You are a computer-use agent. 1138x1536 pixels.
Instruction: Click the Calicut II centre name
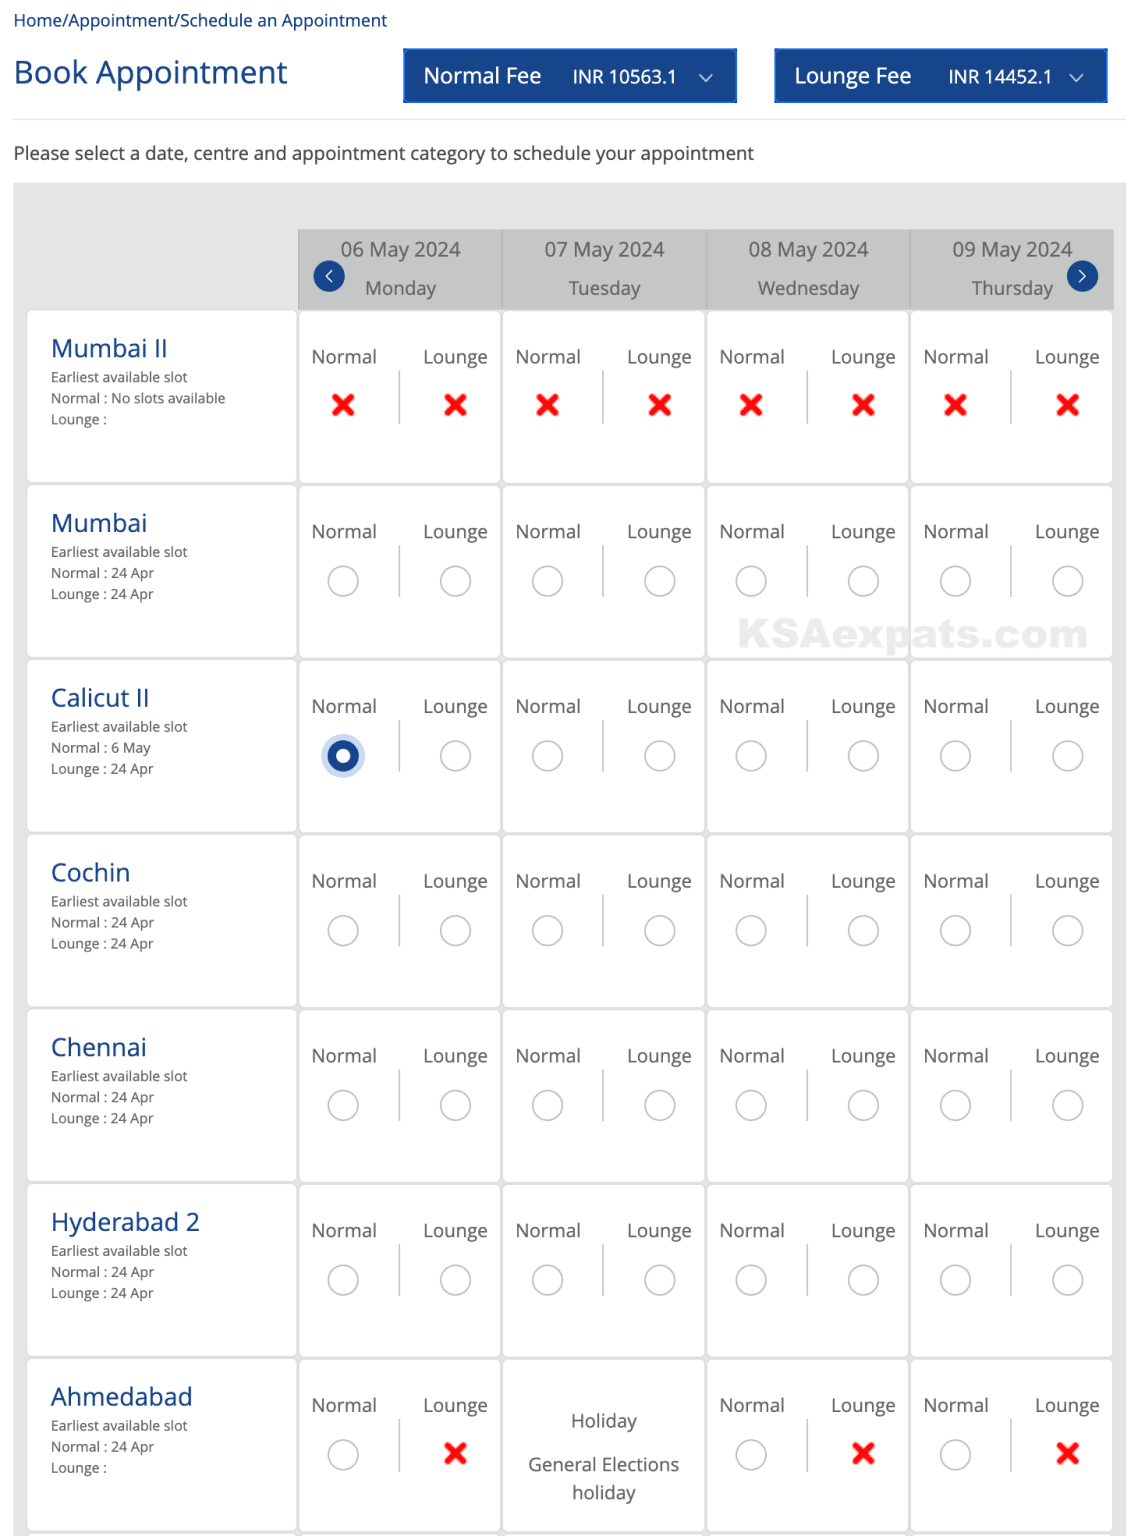pos(100,698)
